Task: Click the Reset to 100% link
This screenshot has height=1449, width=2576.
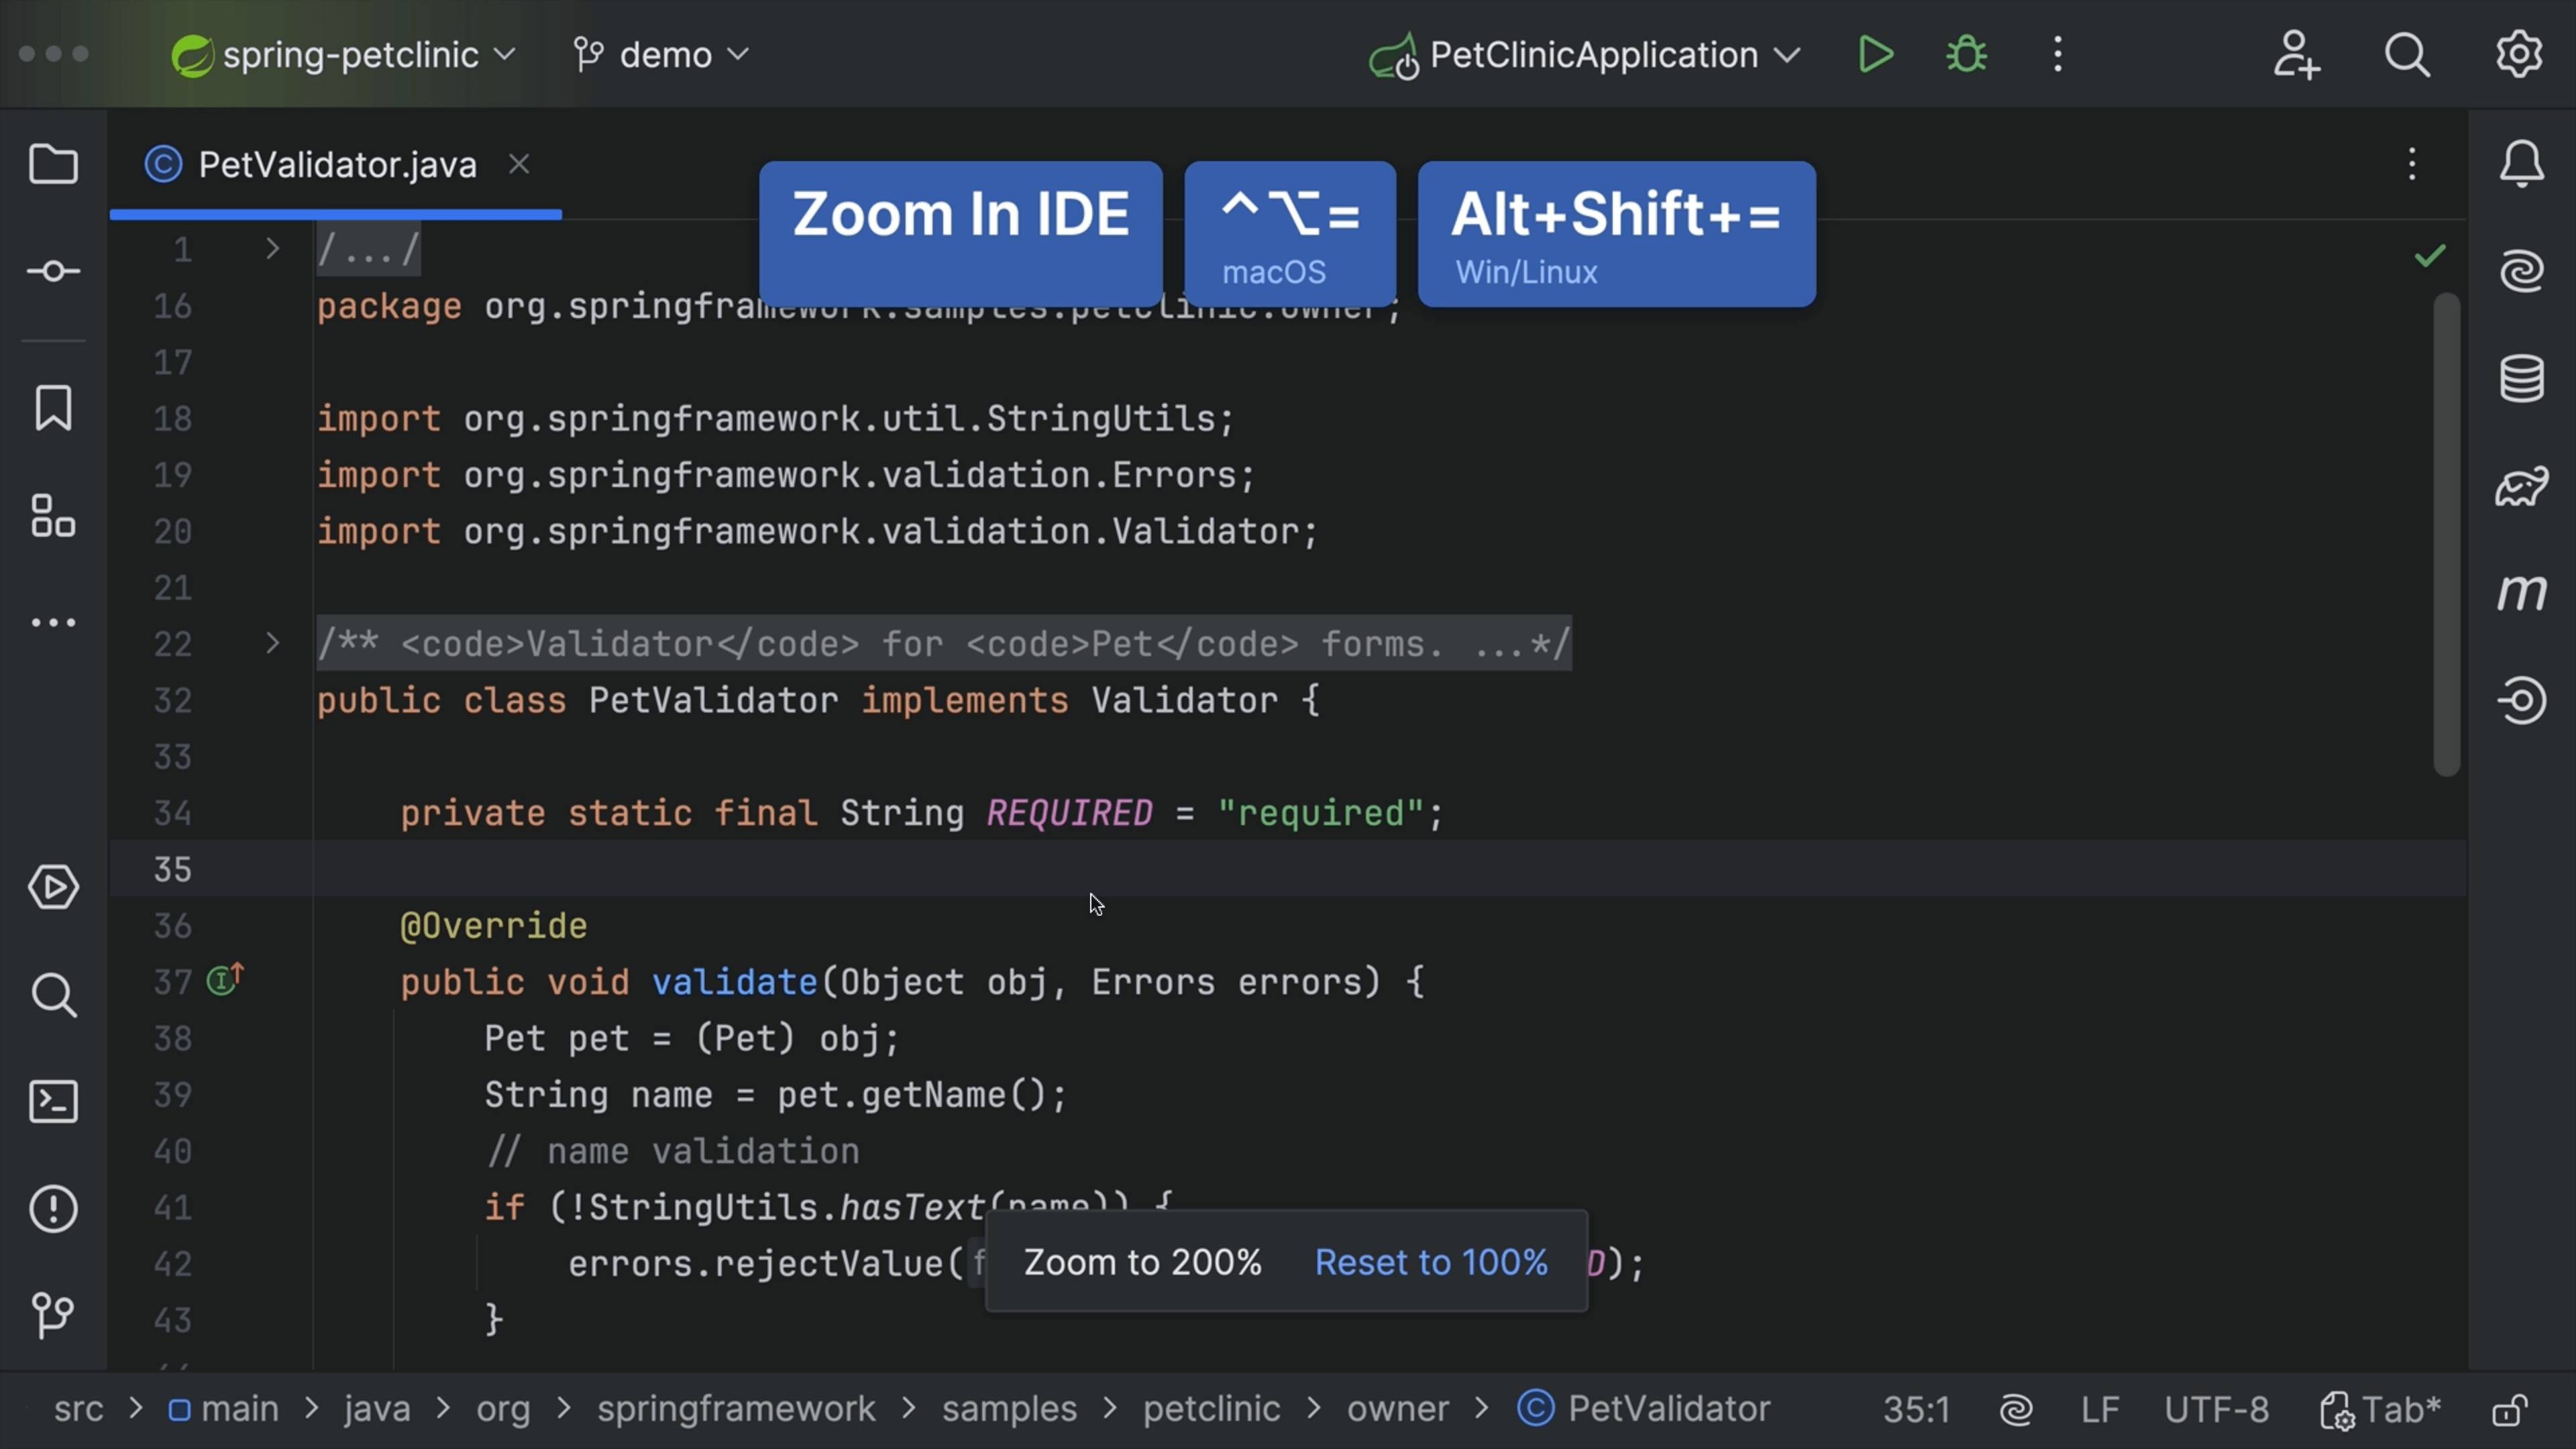Action: [x=1431, y=1262]
